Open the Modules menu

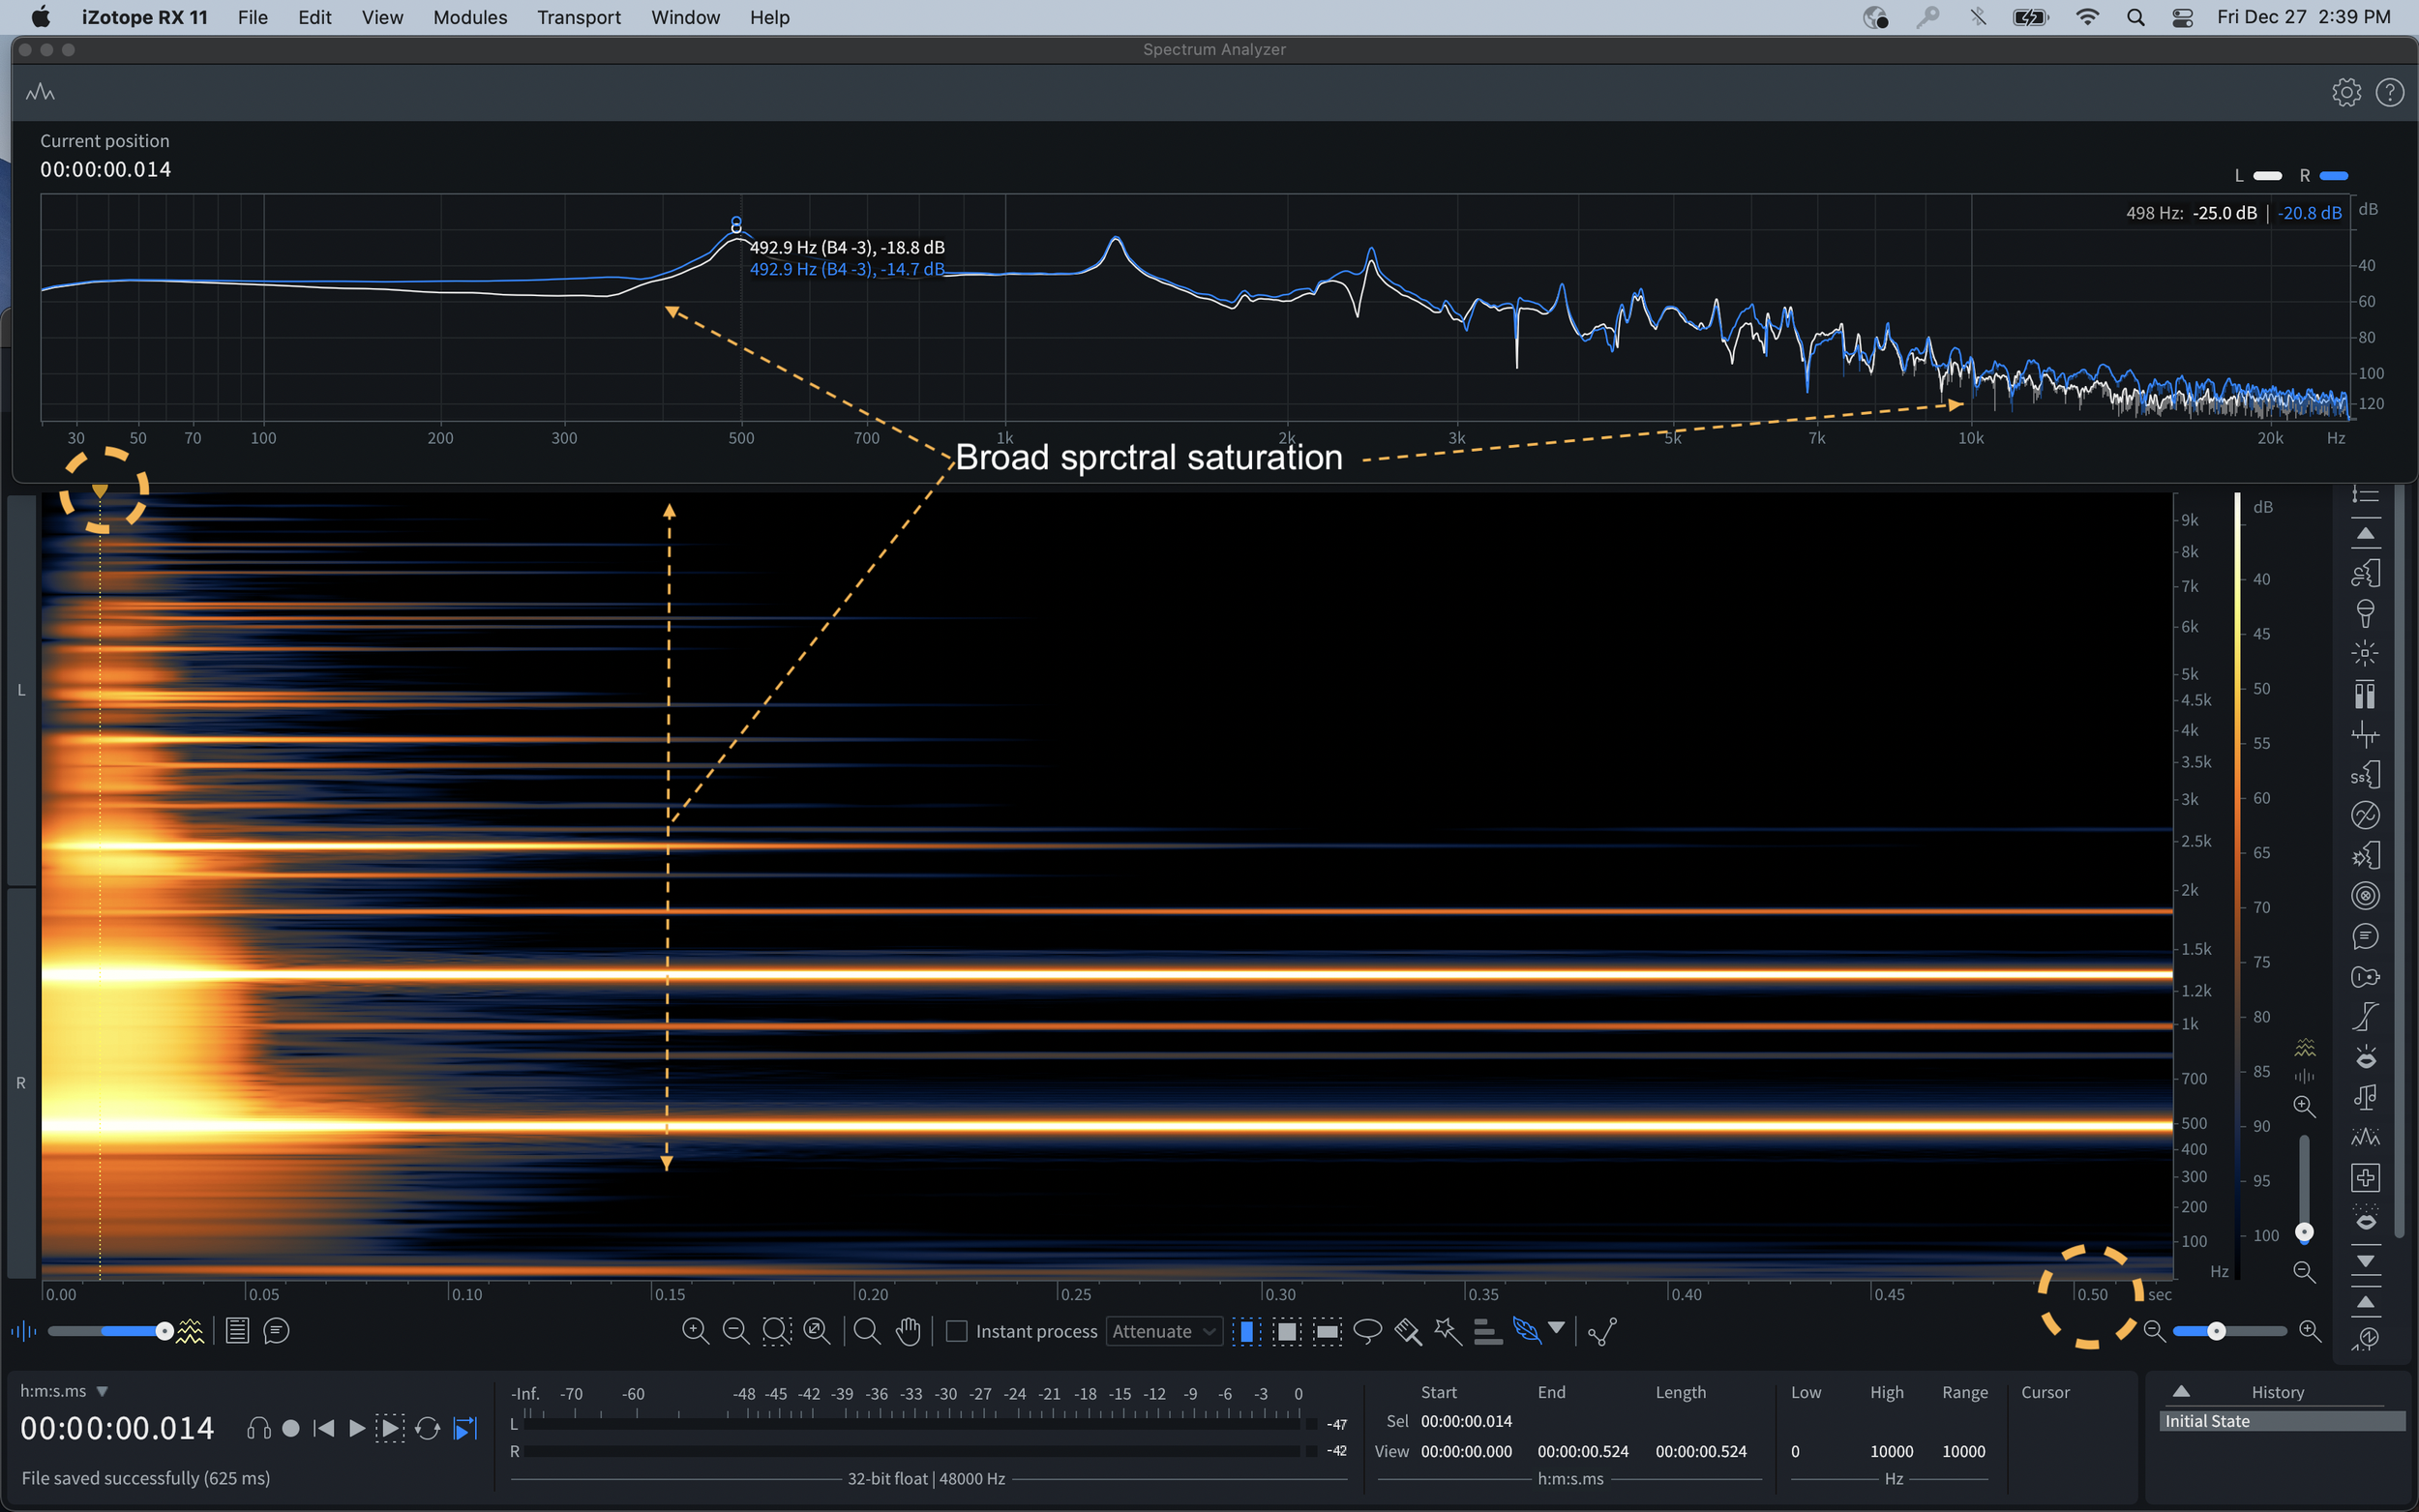coord(469,17)
